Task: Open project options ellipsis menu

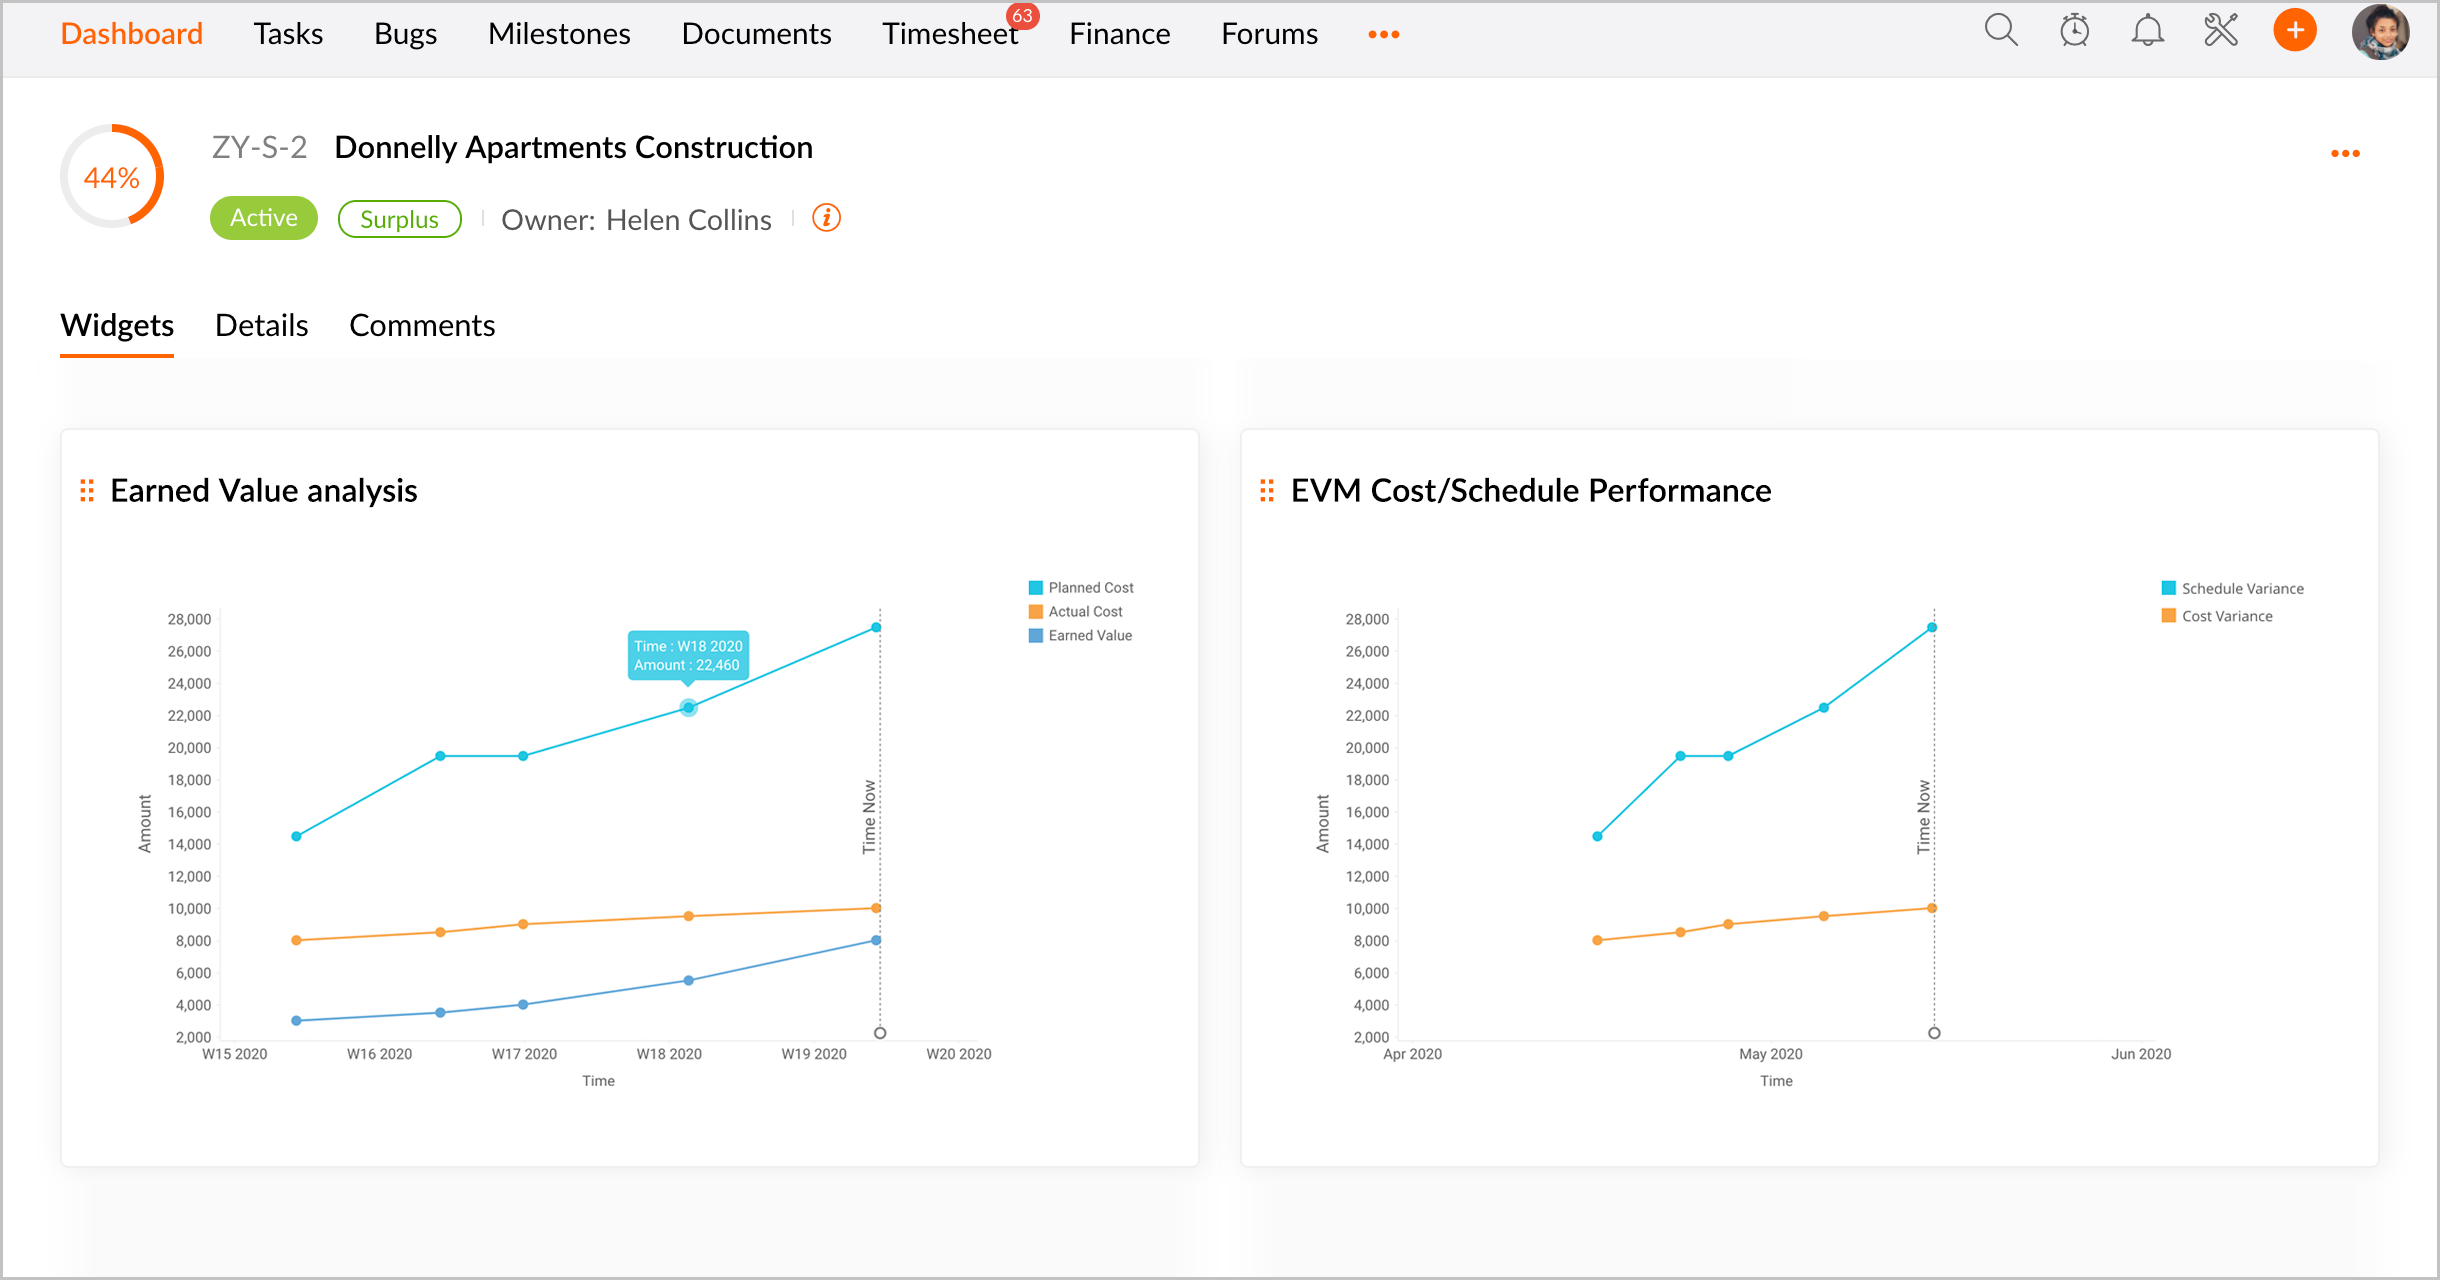Action: pos(2345,153)
